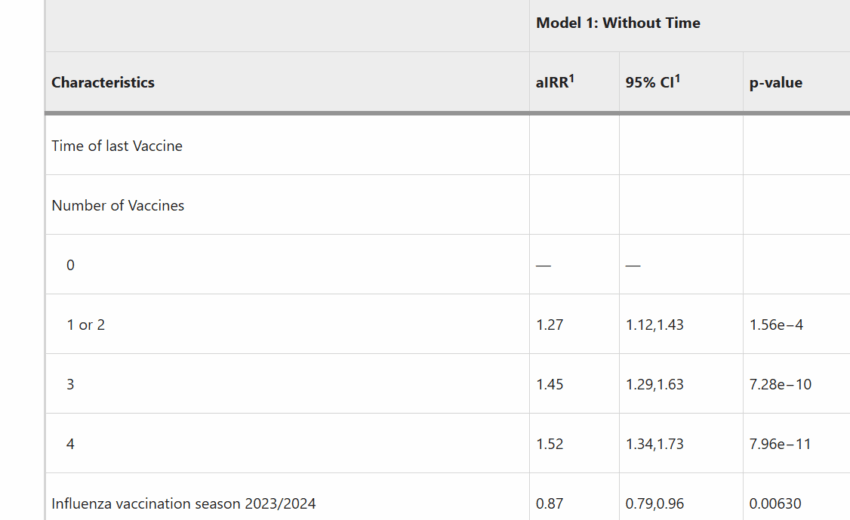
Task: Select the aIRR value 1.52
Action: pyautogui.click(x=550, y=444)
